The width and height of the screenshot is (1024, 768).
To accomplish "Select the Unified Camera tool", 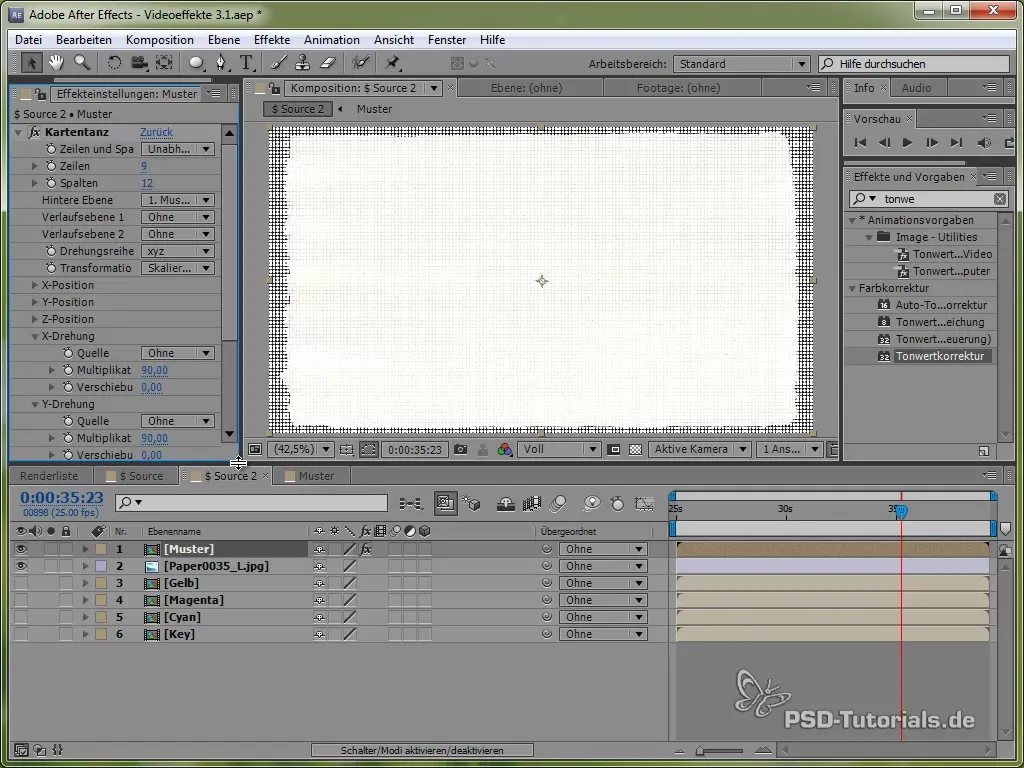I will pos(139,63).
